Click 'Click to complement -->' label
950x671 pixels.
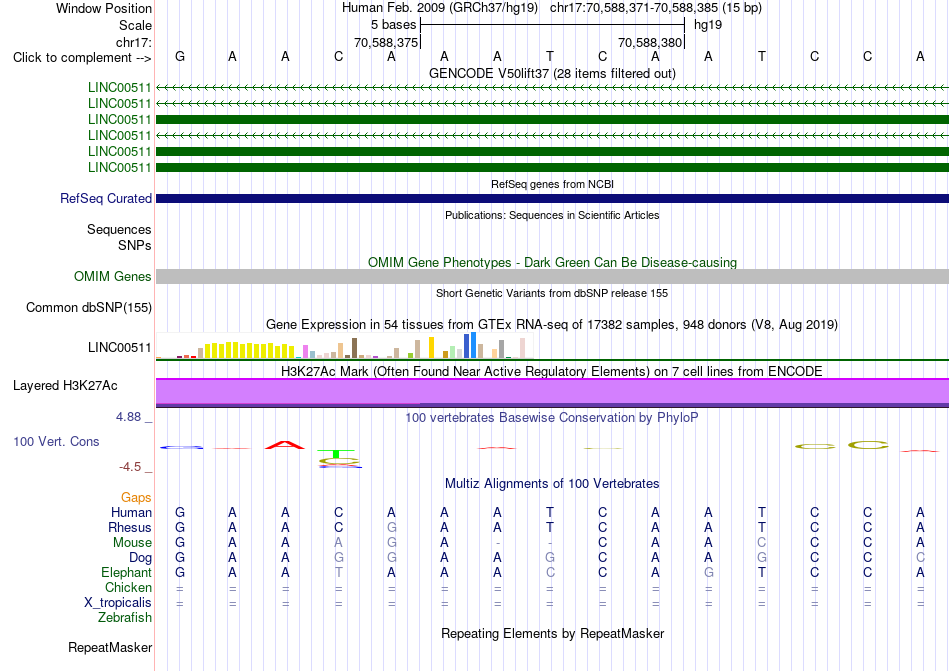tap(82, 58)
